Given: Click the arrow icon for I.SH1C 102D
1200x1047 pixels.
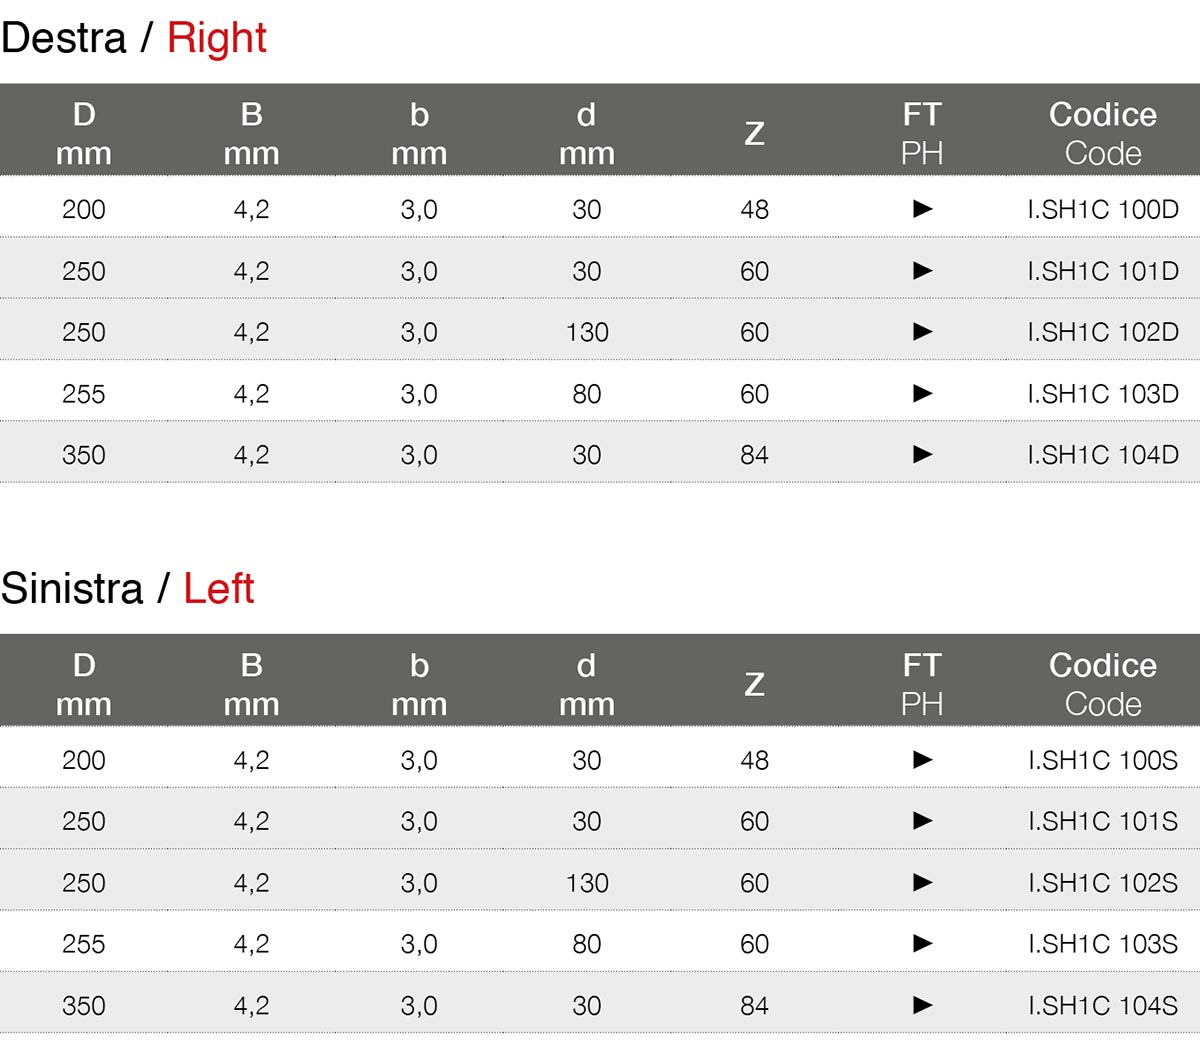Looking at the screenshot, I should point(922,332).
